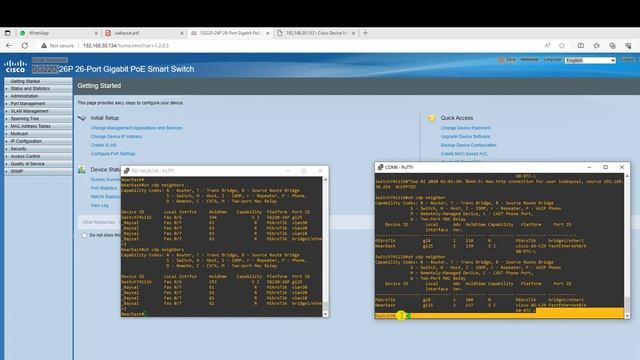Switch to SG220-26P Gigabit PoE tab

click(x=230, y=33)
